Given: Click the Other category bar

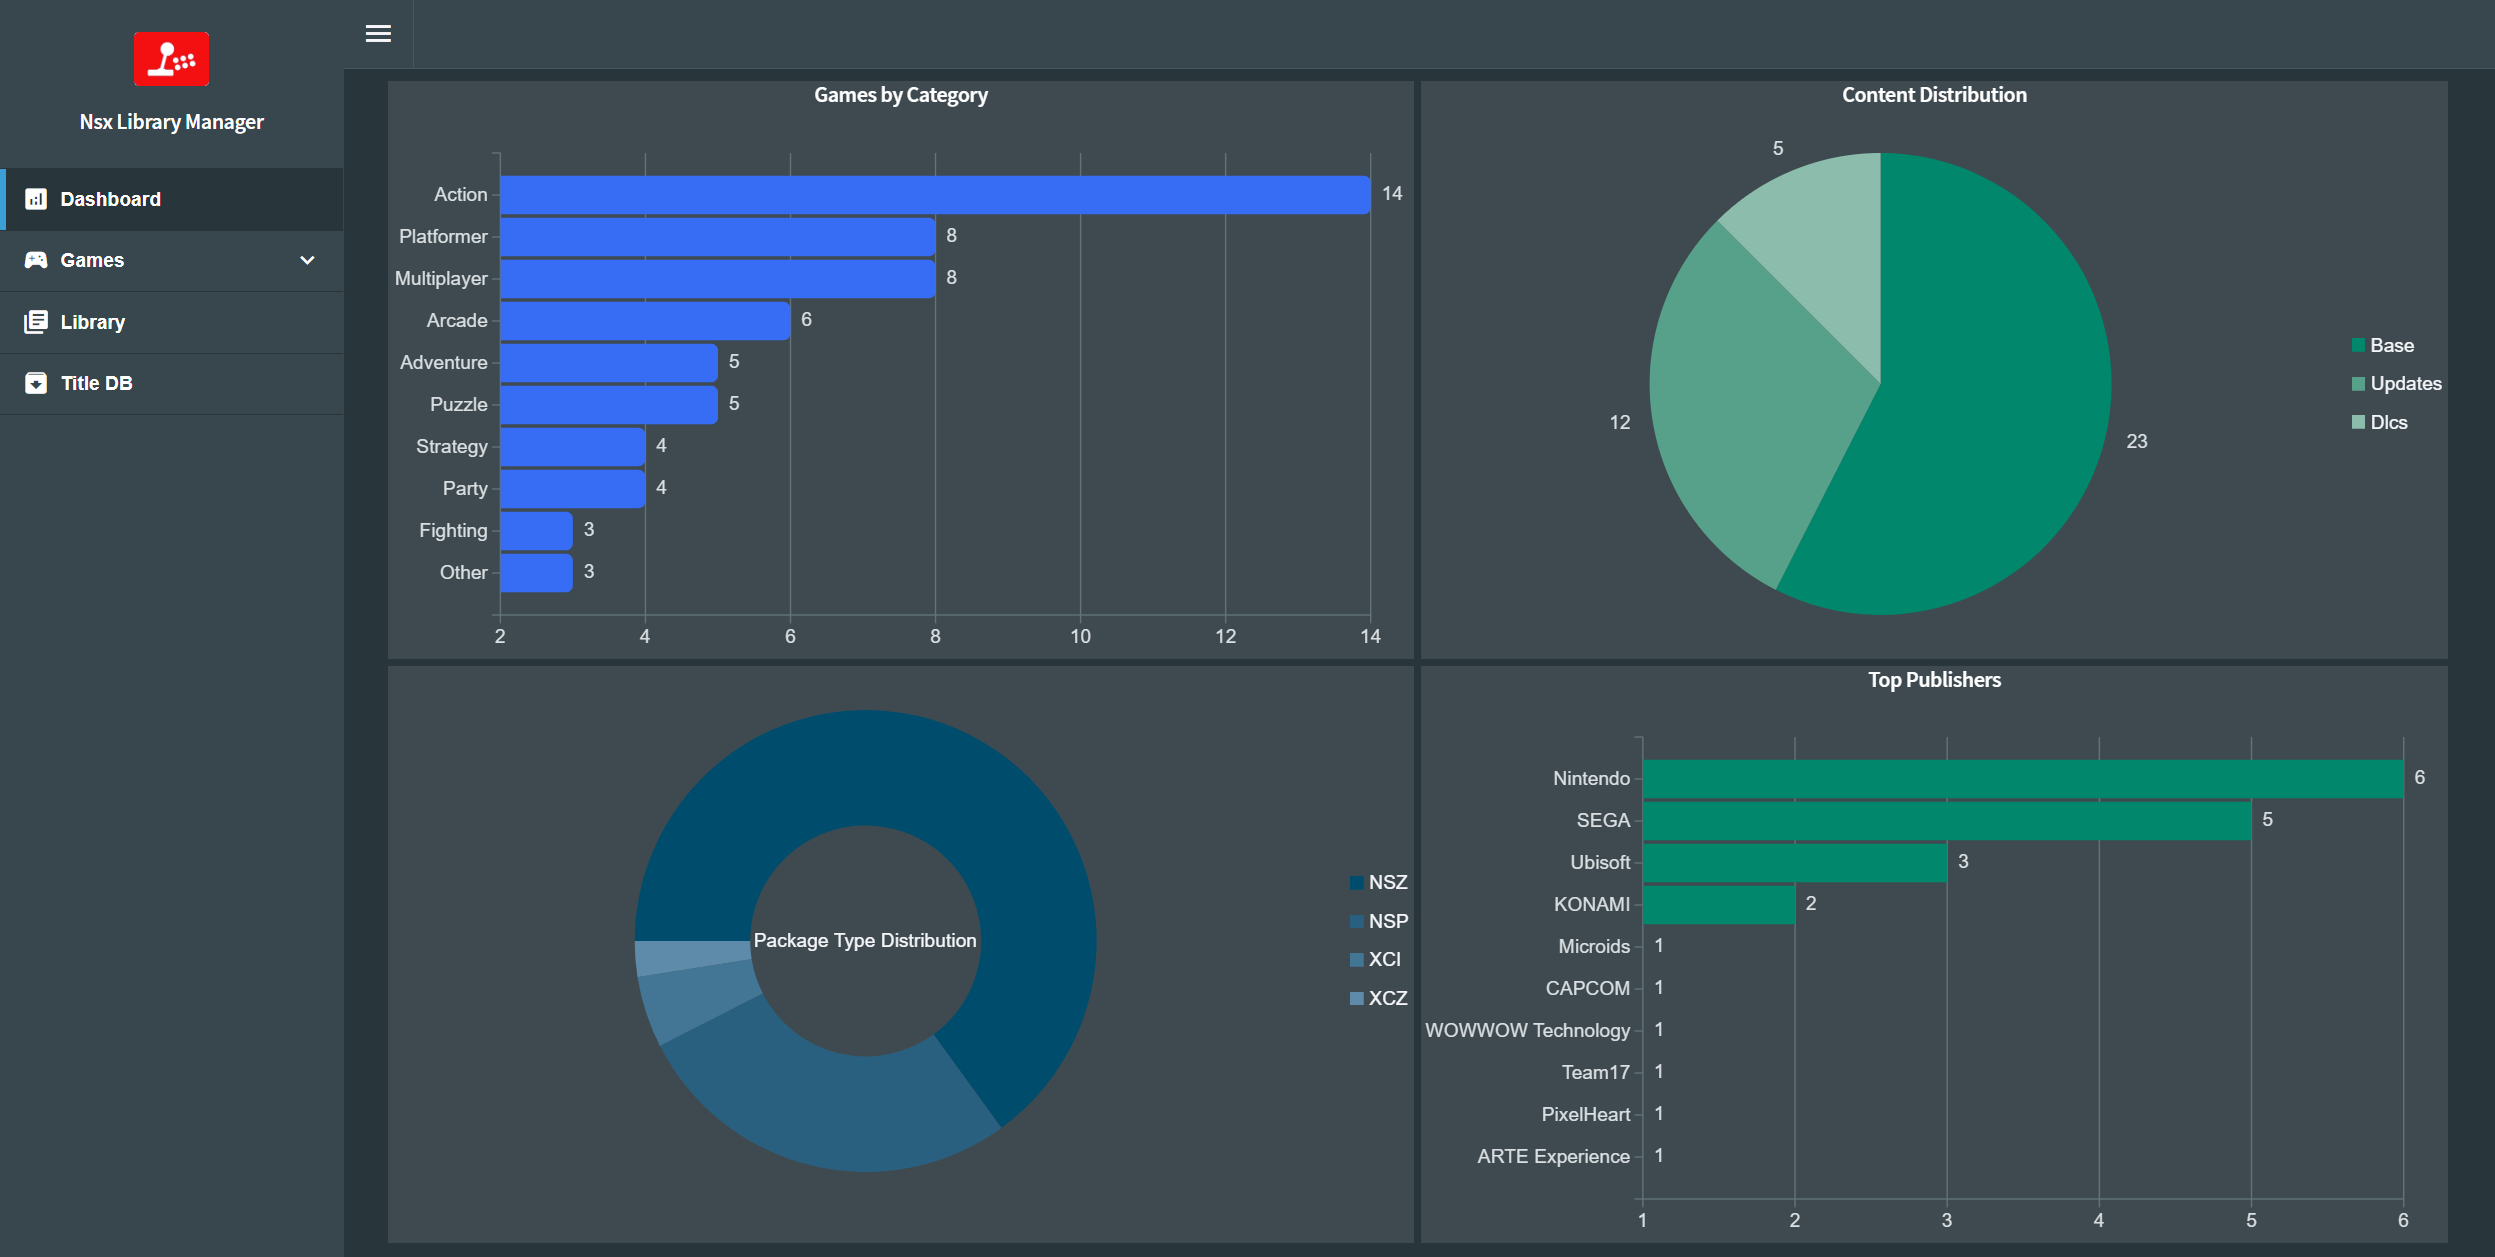Looking at the screenshot, I should (x=536, y=573).
